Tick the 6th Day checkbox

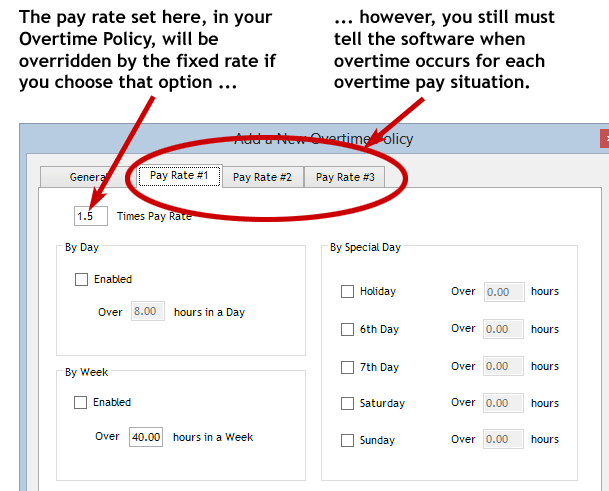[347, 329]
